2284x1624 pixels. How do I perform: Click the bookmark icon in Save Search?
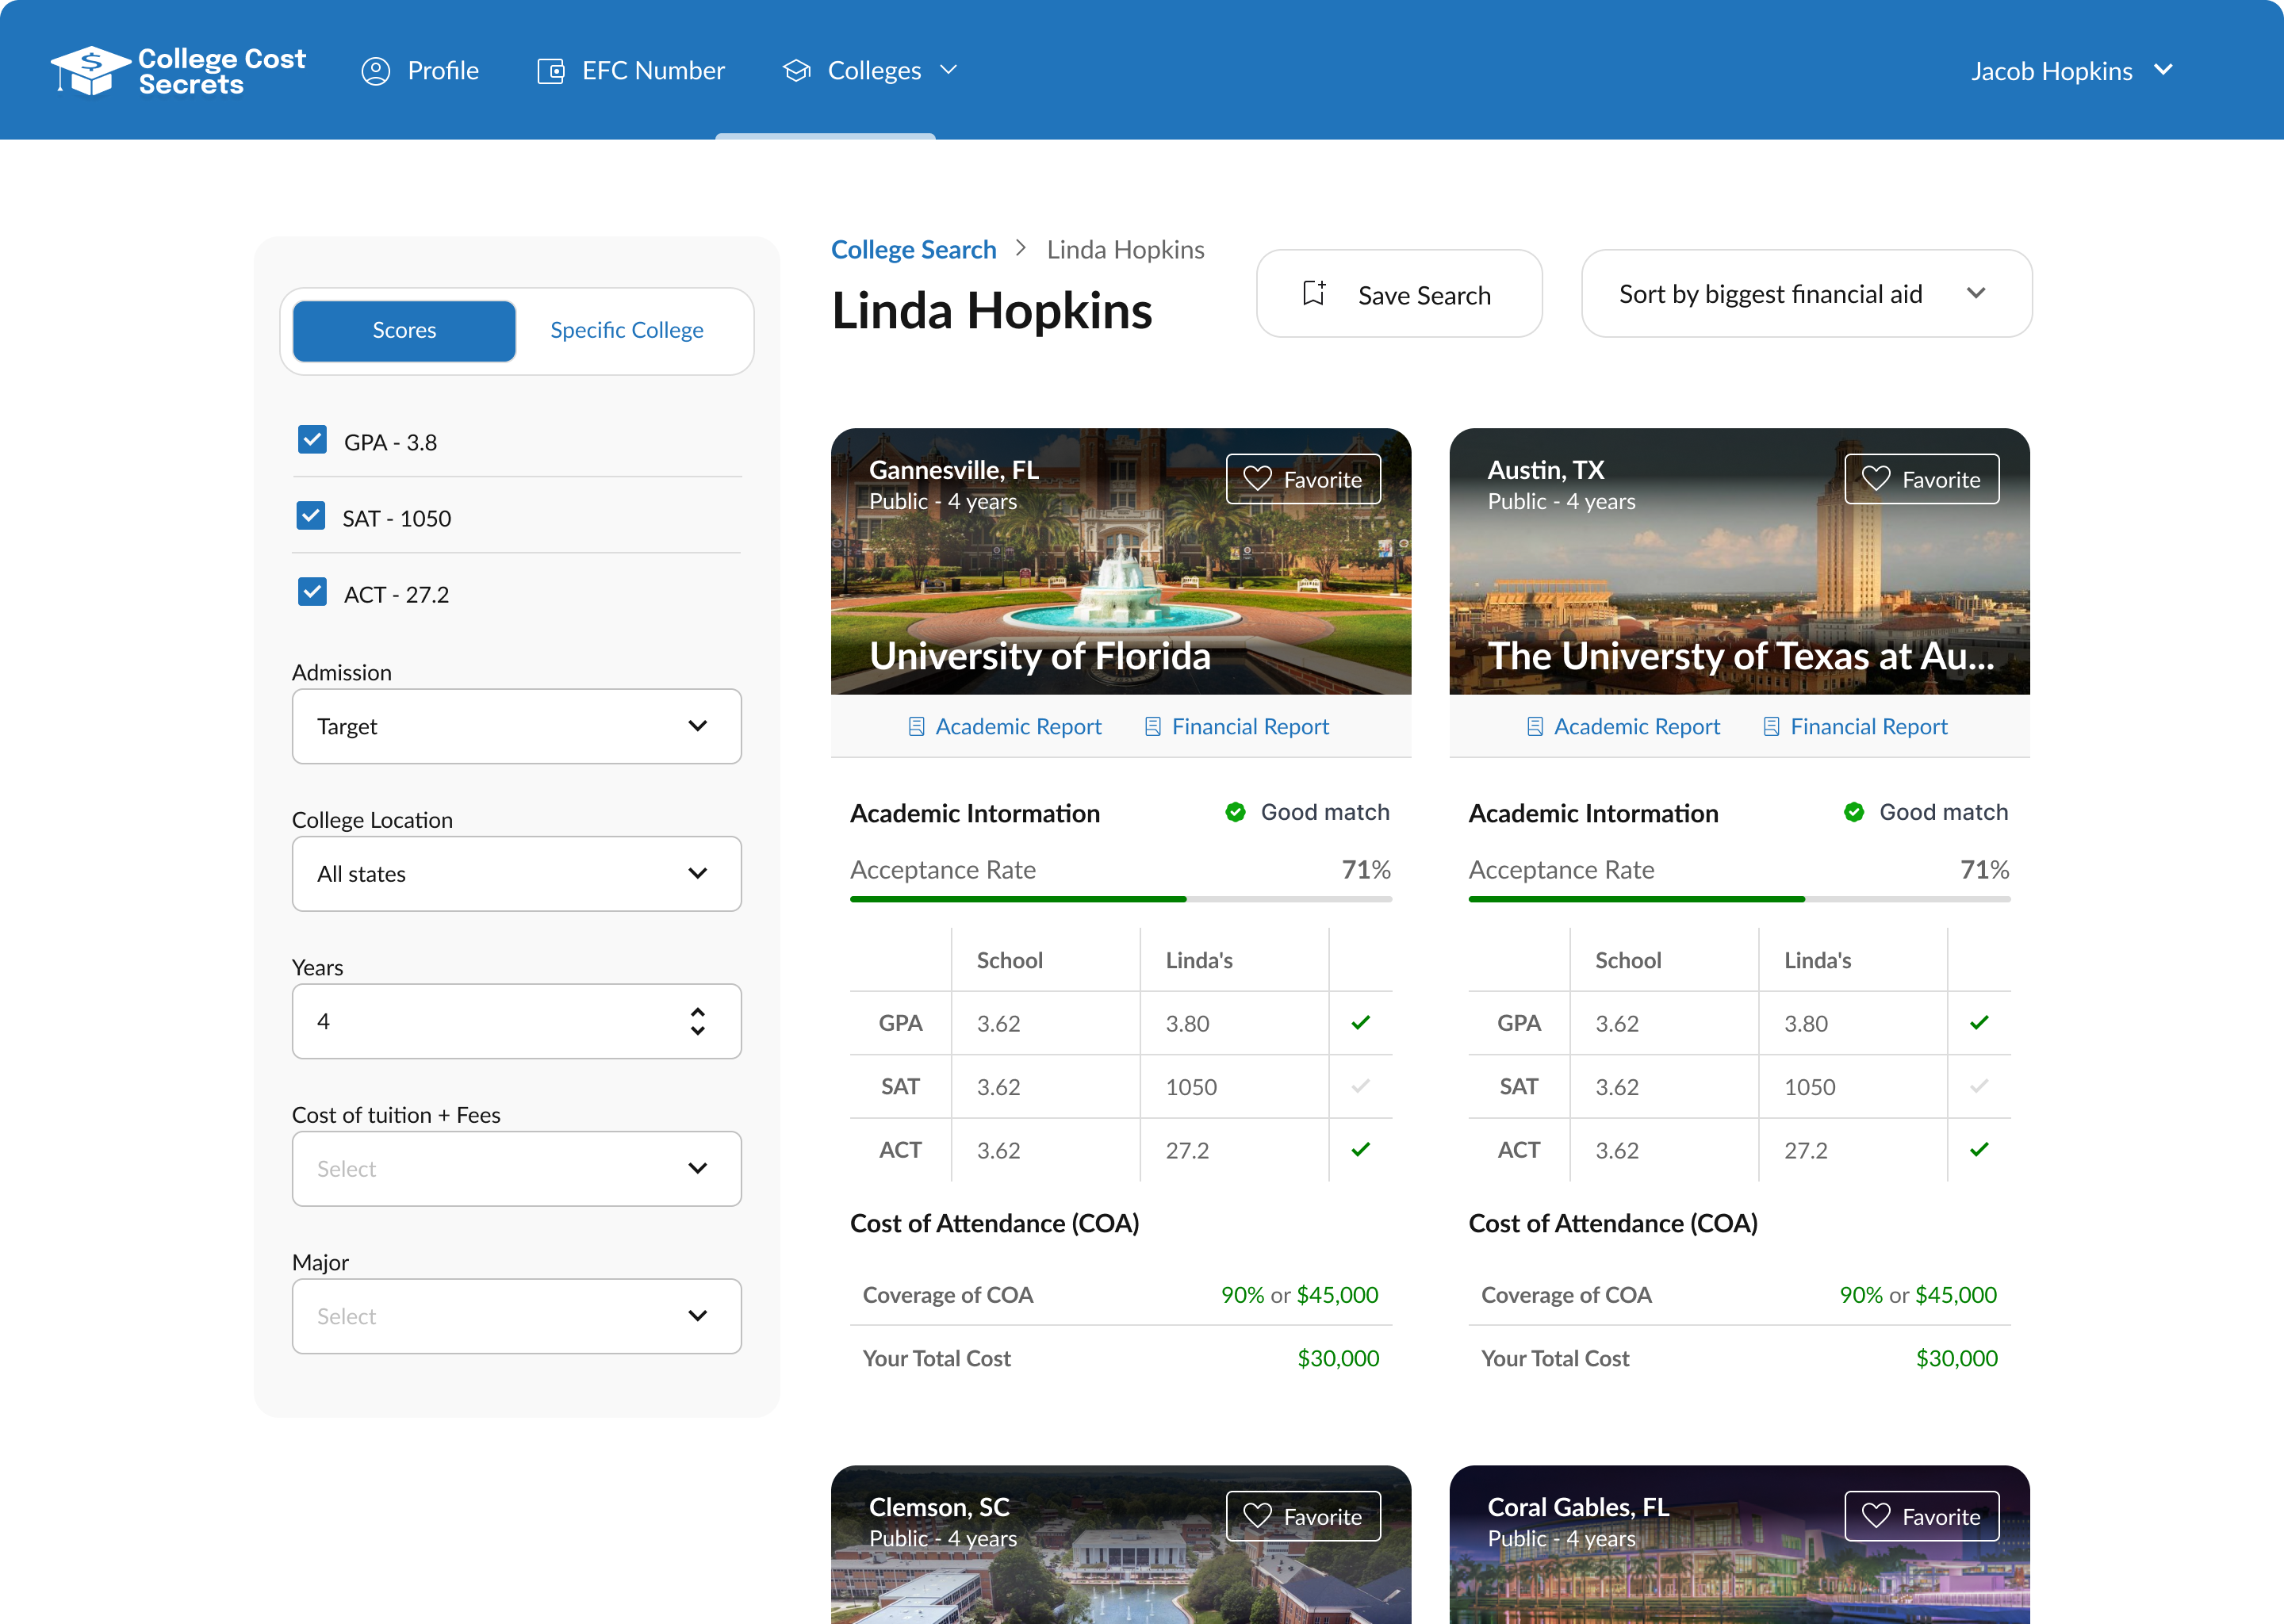coord(1314,293)
